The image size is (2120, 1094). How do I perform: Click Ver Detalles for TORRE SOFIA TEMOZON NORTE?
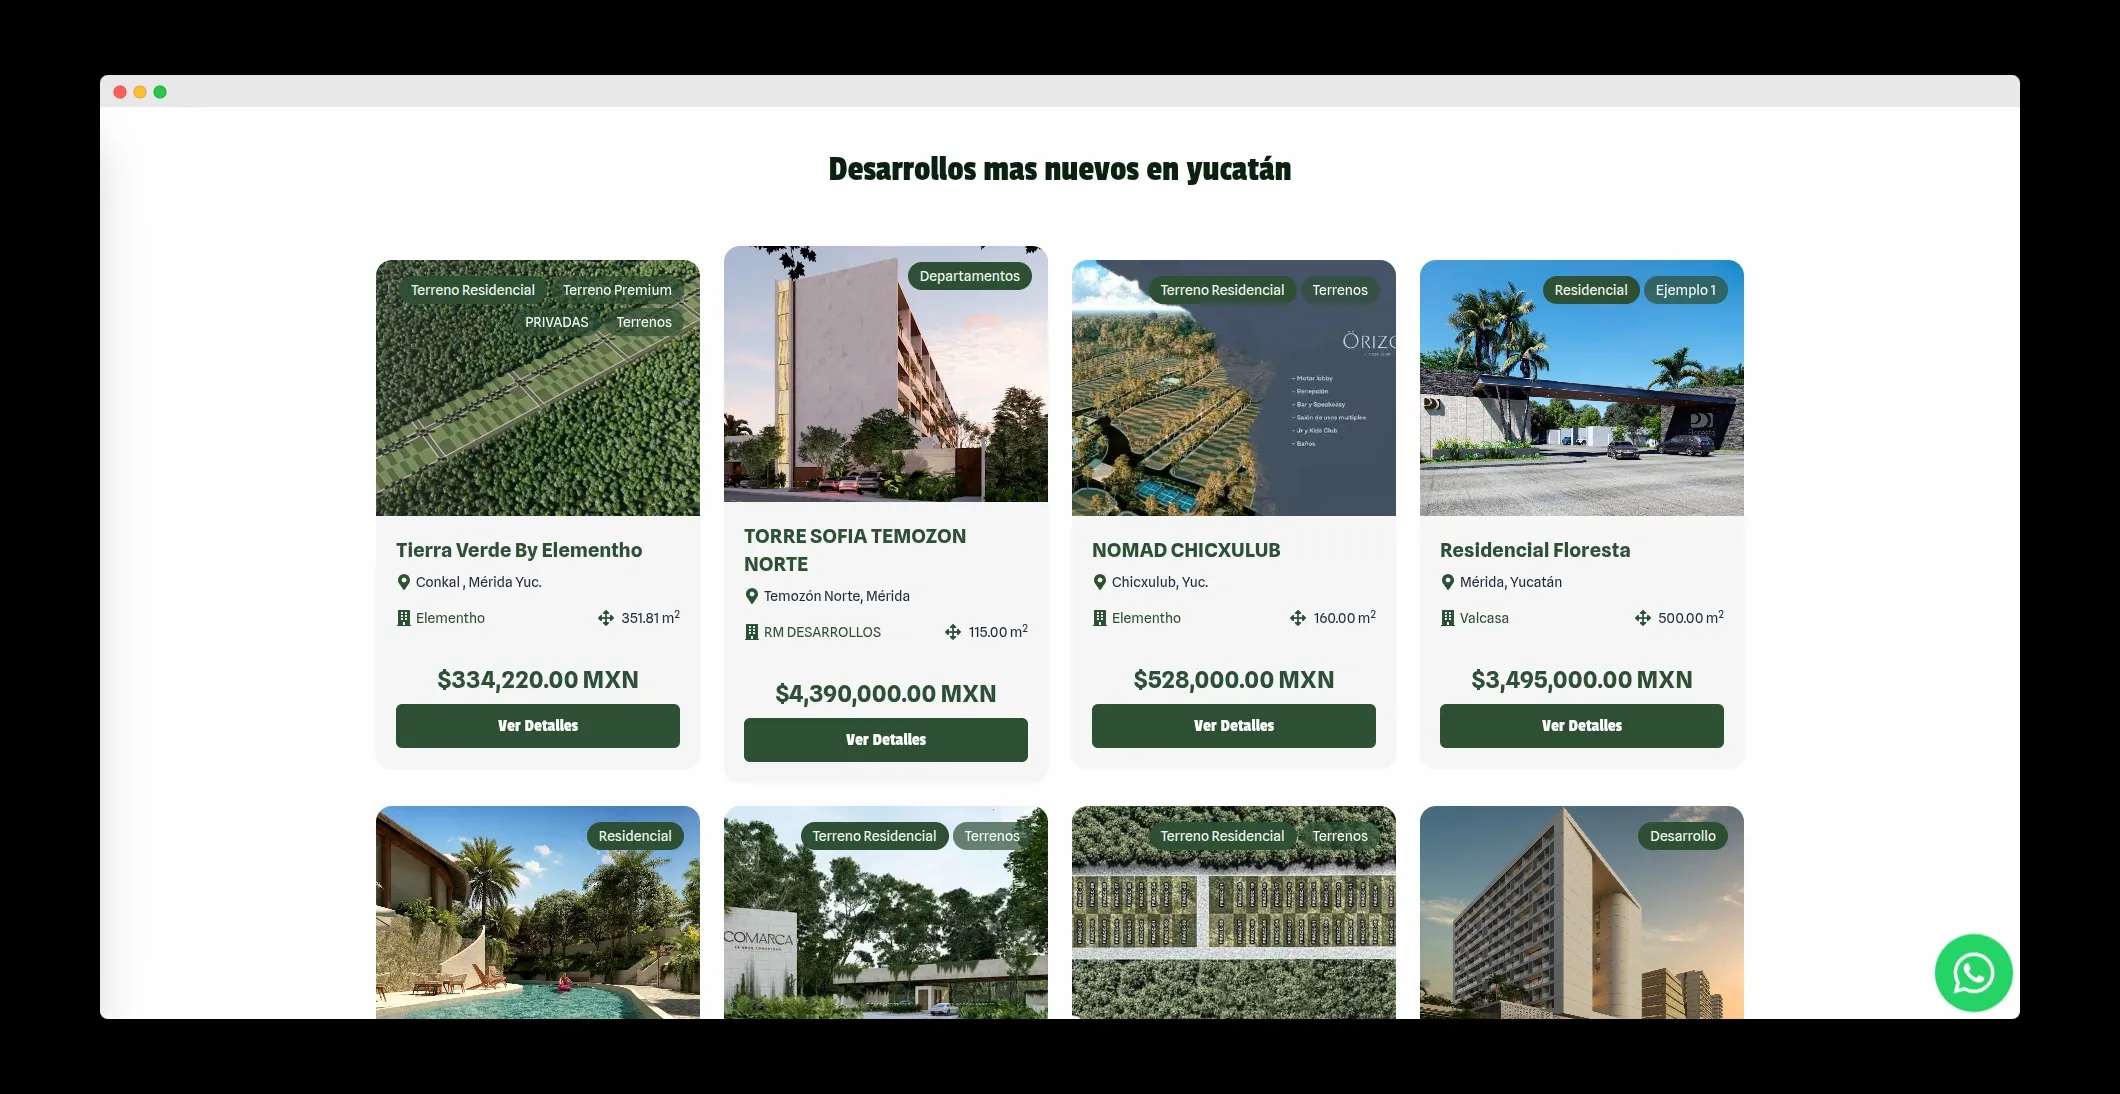[x=885, y=739]
